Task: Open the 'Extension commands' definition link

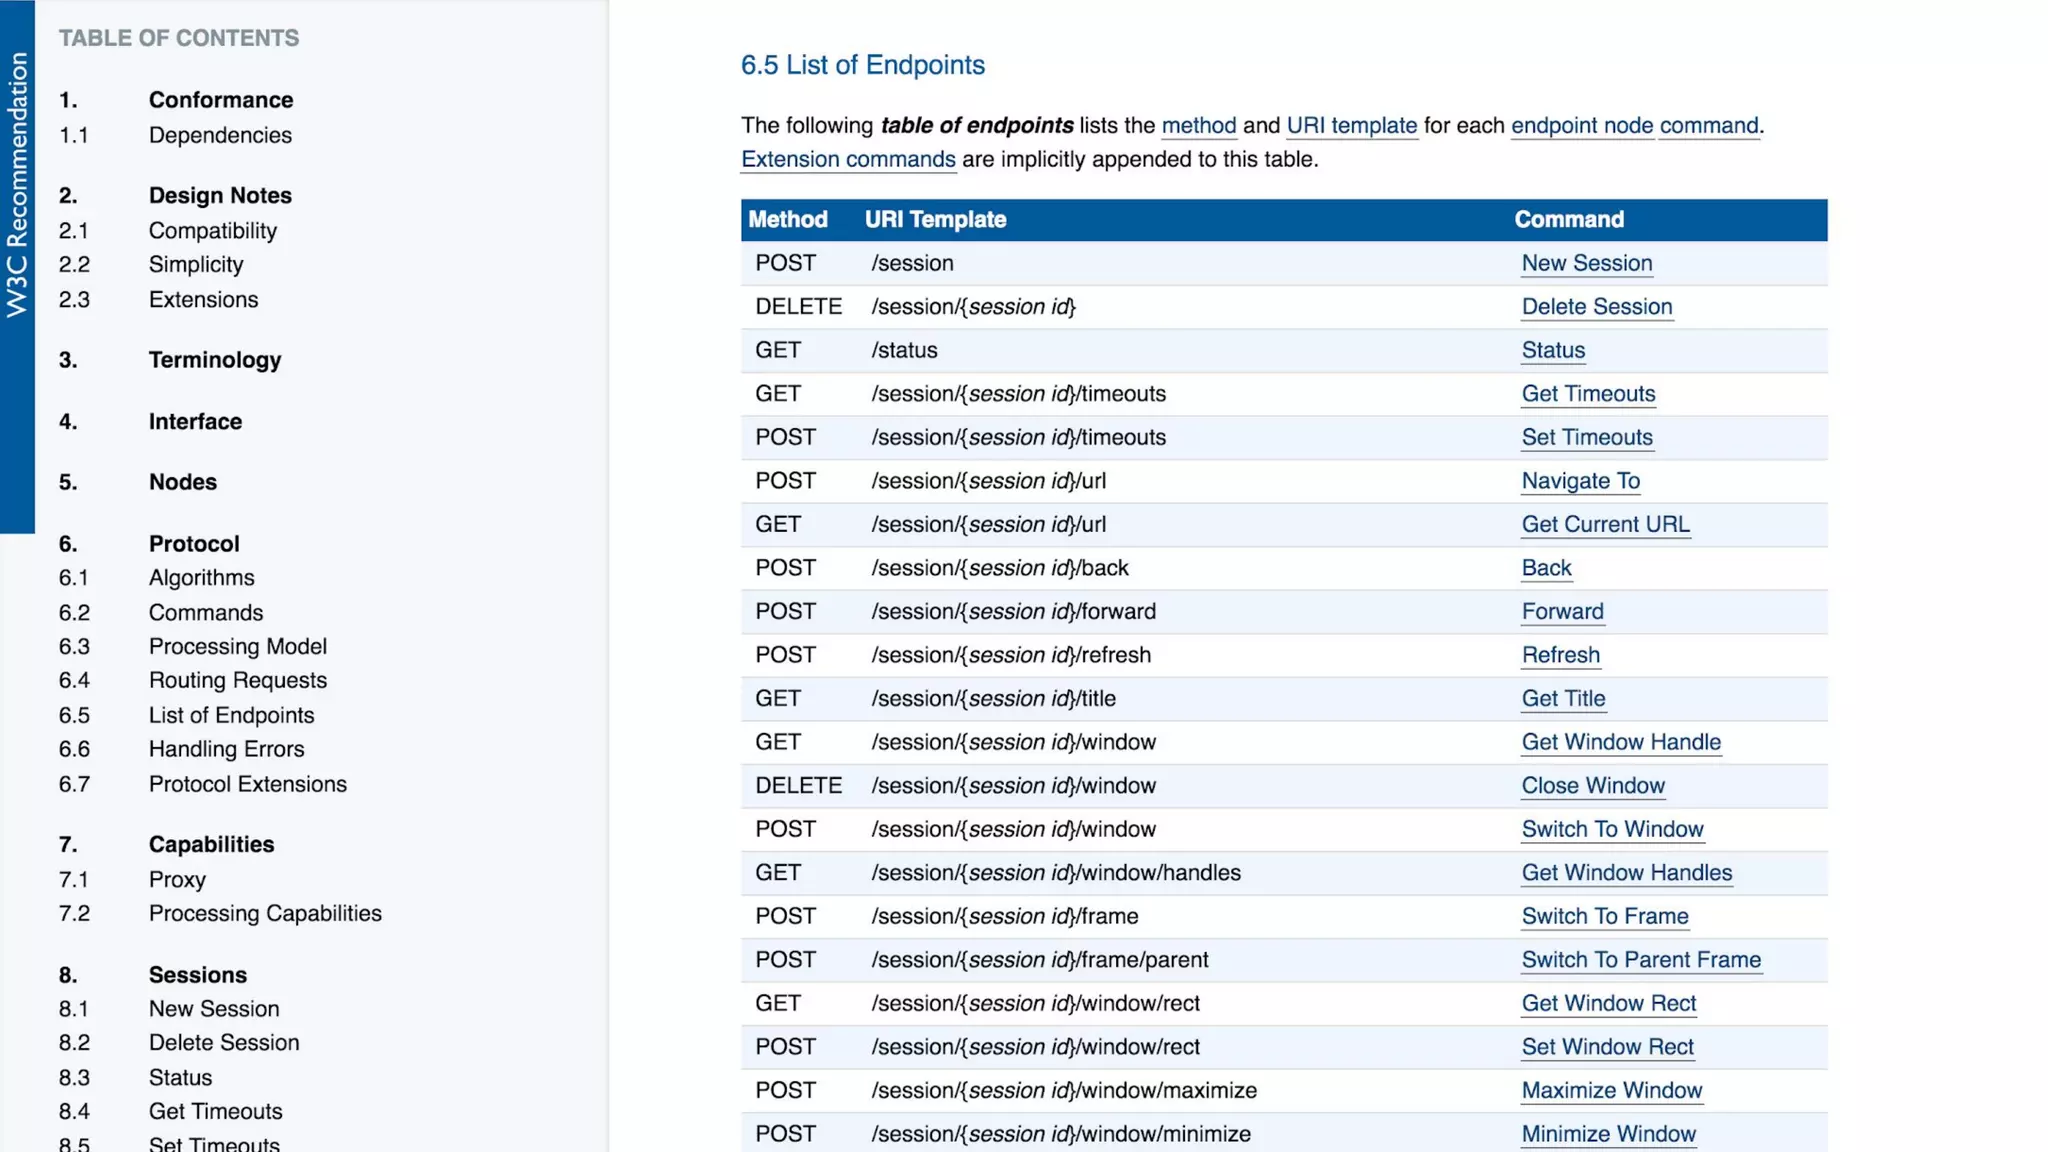Action: point(847,159)
